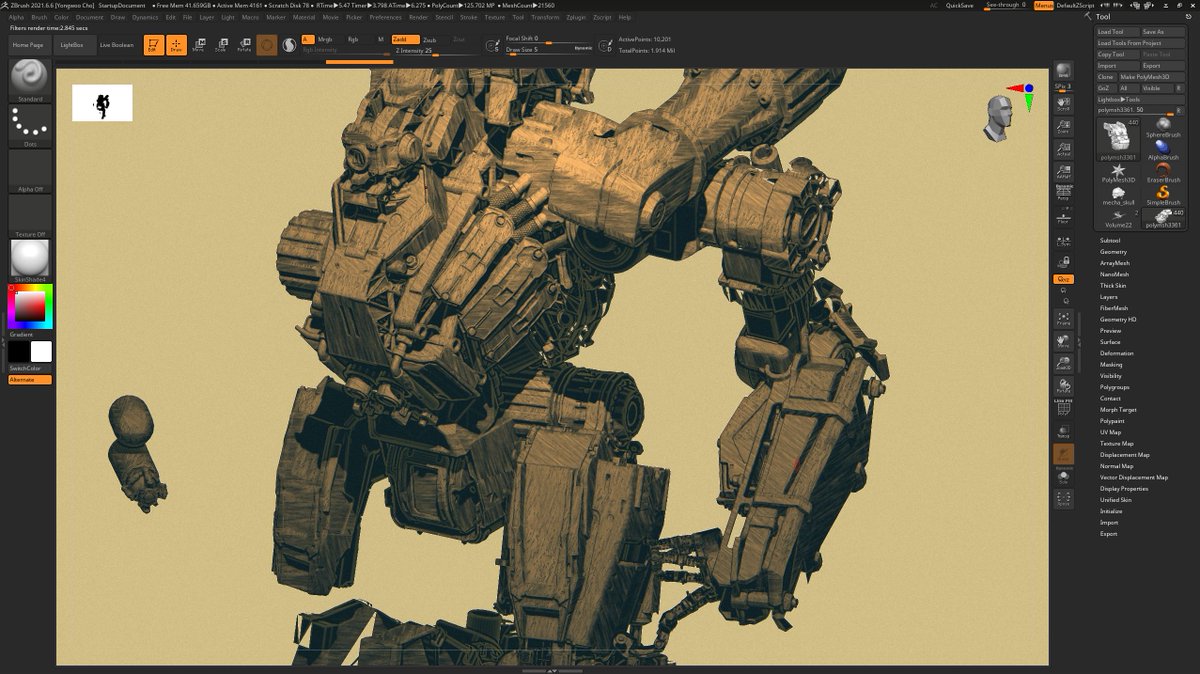Viewport: 1200px width, 674px height.
Task: Switch to the Move transform tool
Action: 199,45
